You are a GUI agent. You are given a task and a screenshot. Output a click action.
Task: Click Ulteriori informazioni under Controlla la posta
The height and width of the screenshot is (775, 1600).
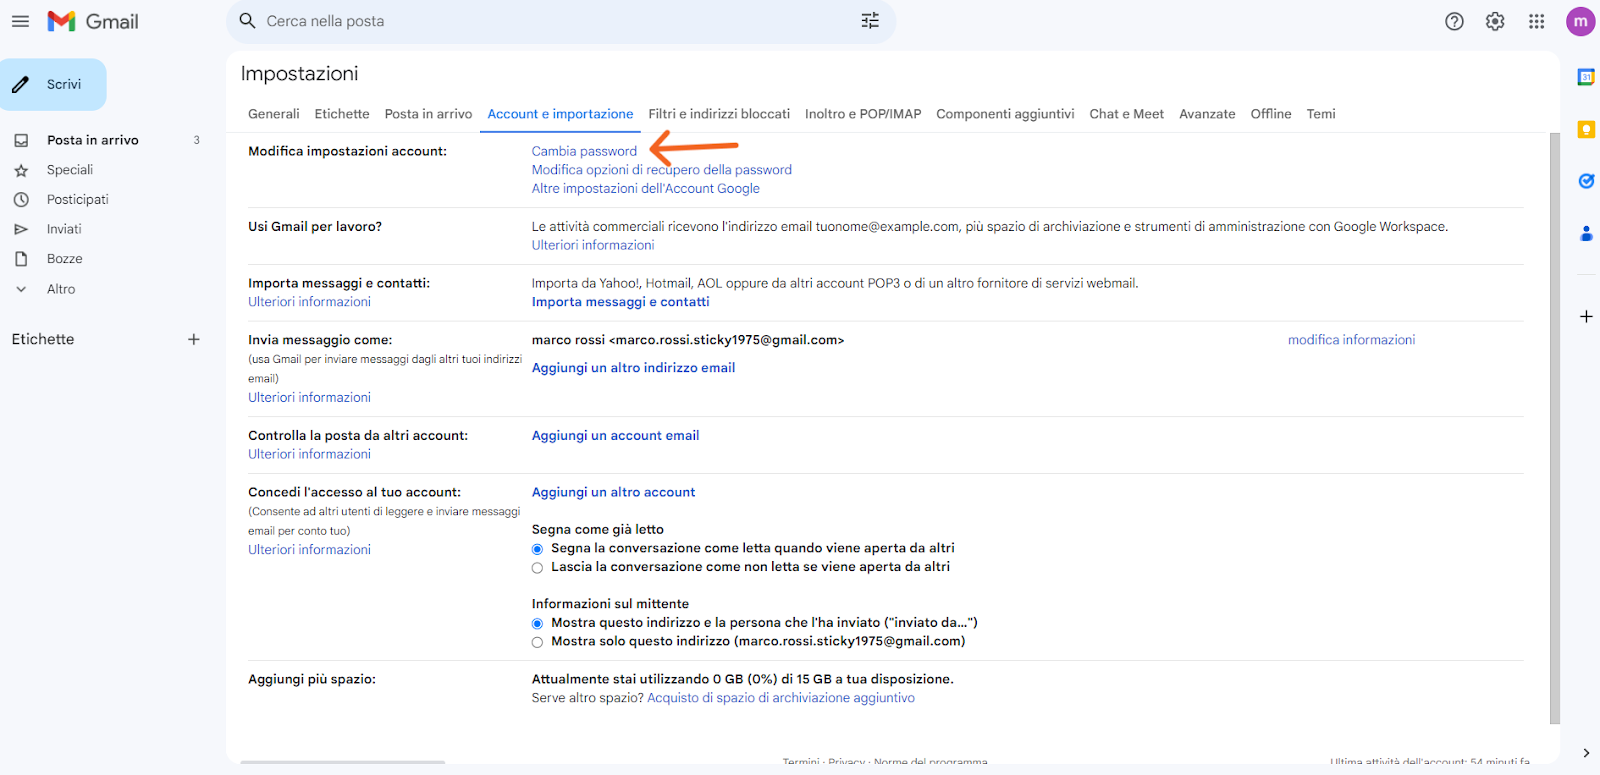(x=309, y=454)
